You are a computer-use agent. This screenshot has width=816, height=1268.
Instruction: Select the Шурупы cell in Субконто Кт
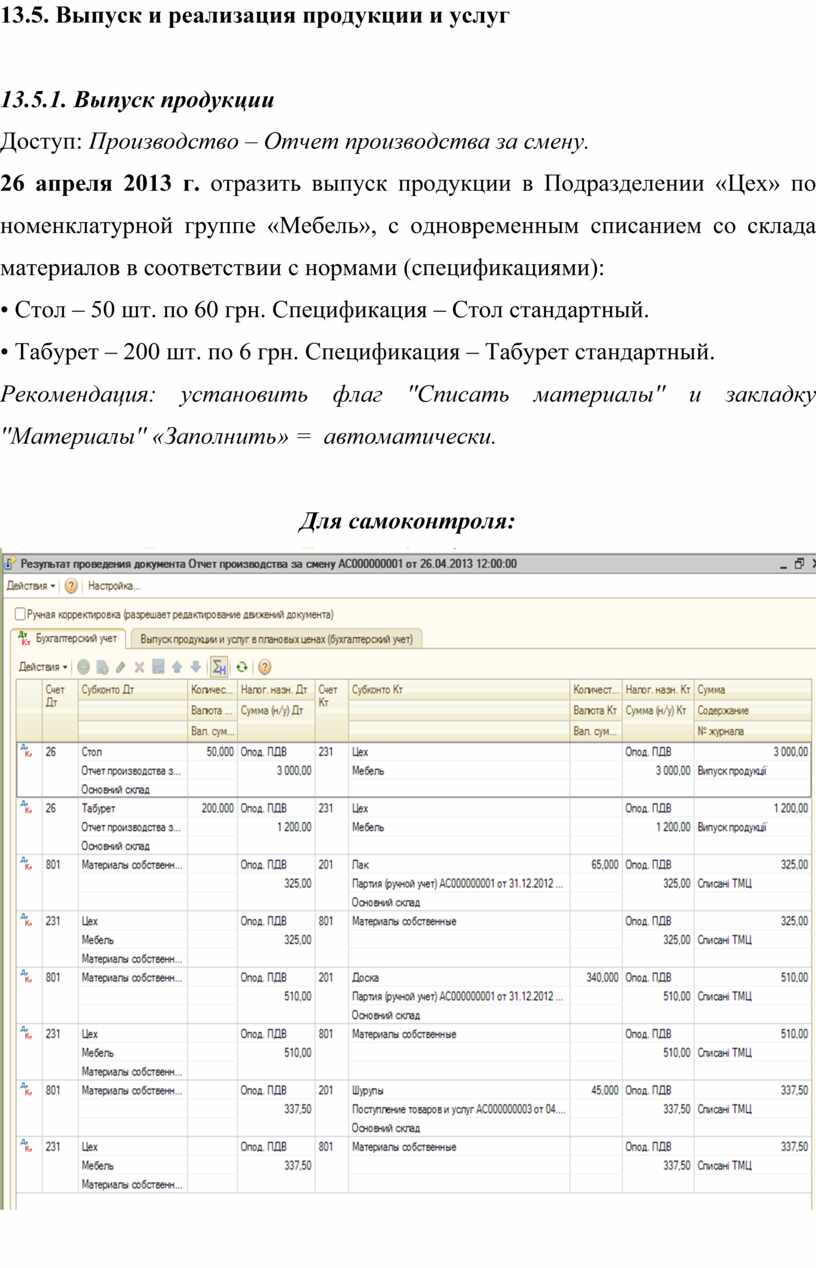point(459,1090)
